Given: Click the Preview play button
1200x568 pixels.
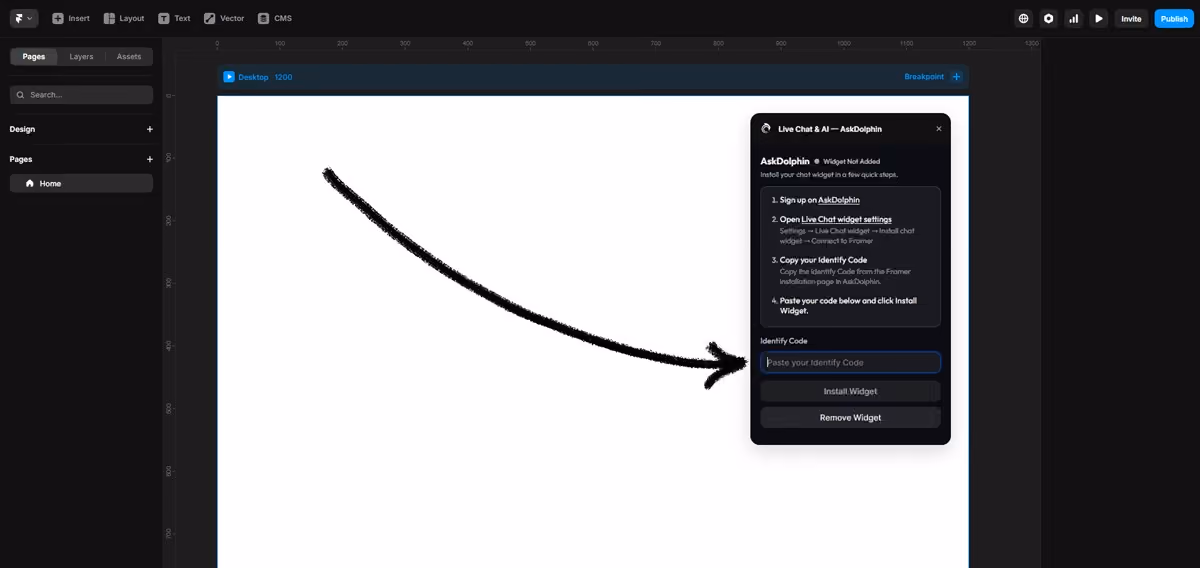Looking at the screenshot, I should click(x=1099, y=18).
